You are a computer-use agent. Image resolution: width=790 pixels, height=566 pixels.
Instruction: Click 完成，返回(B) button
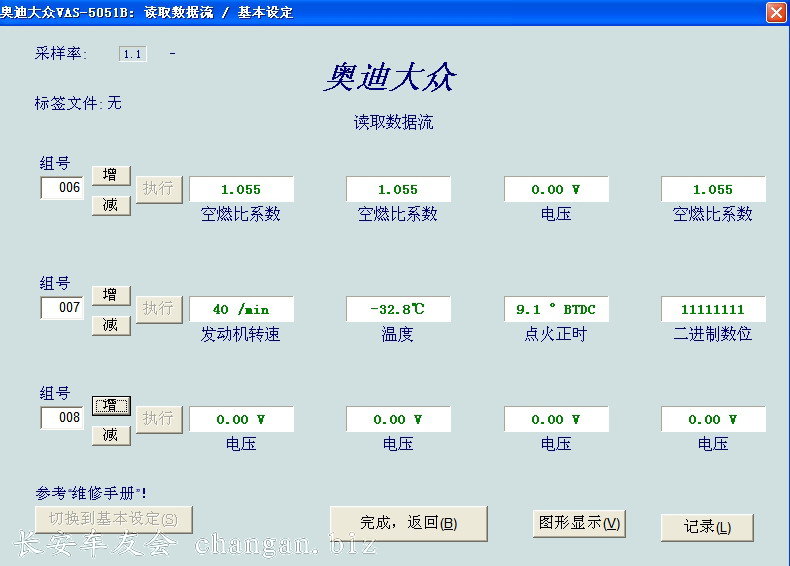[409, 524]
